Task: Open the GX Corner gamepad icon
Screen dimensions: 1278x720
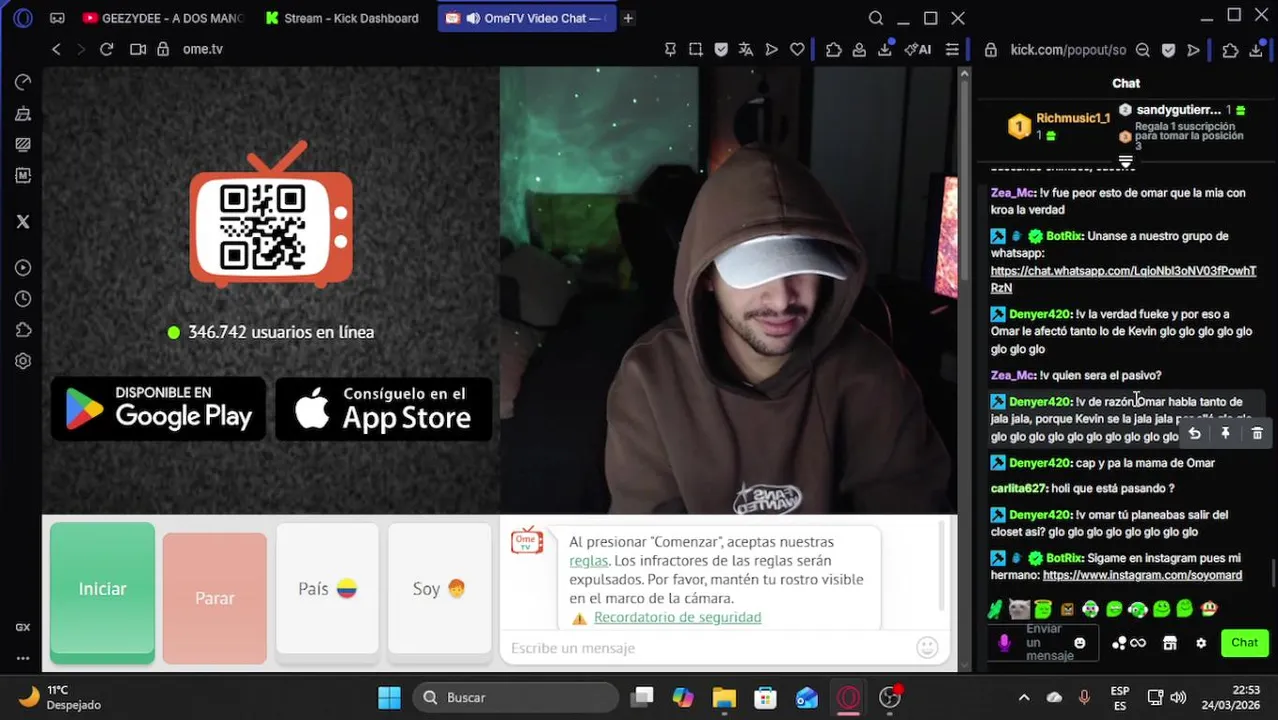Action: coord(57,18)
